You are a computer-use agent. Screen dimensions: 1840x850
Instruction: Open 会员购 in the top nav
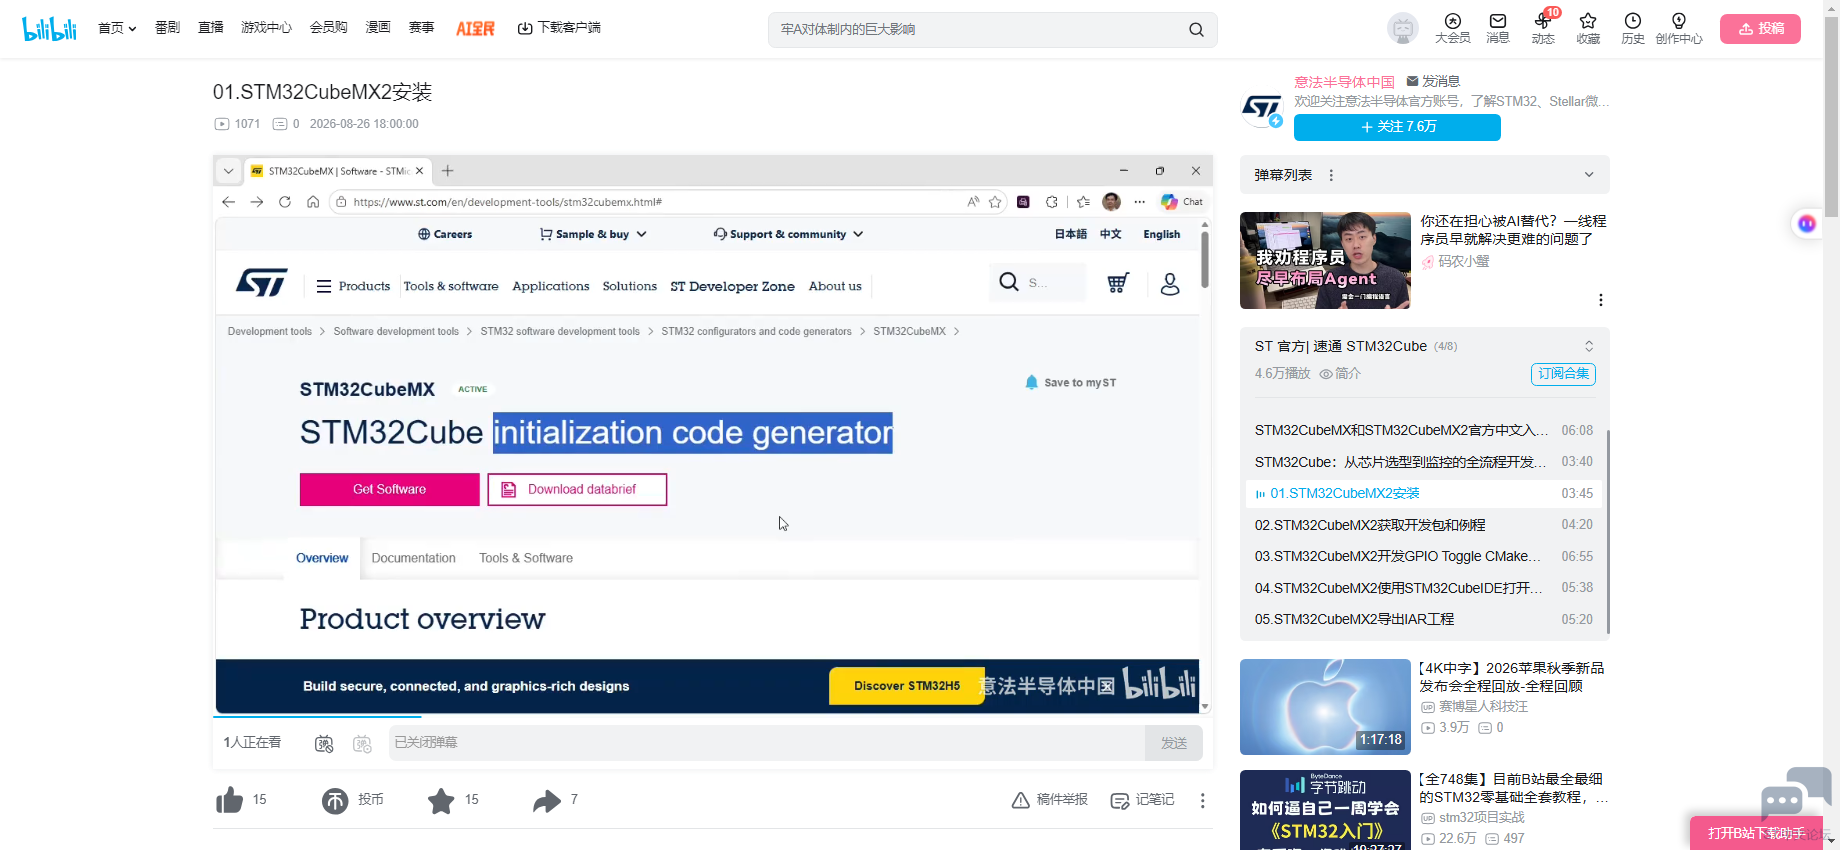tap(328, 28)
